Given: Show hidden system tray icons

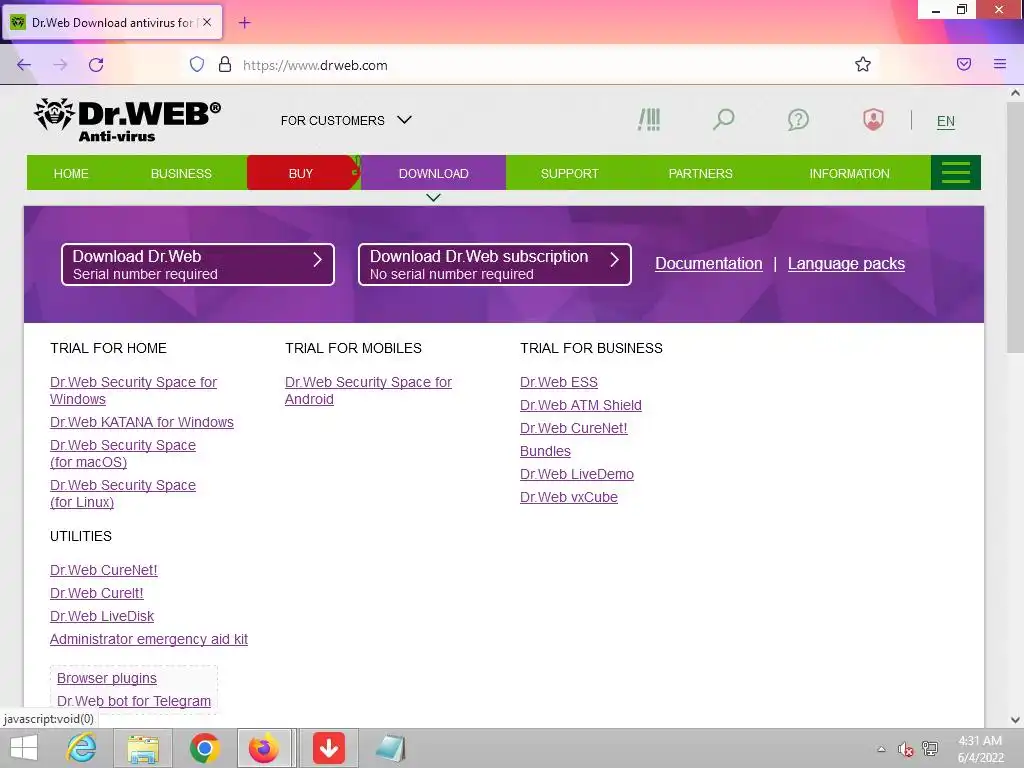Looking at the screenshot, I should pos(881,749).
